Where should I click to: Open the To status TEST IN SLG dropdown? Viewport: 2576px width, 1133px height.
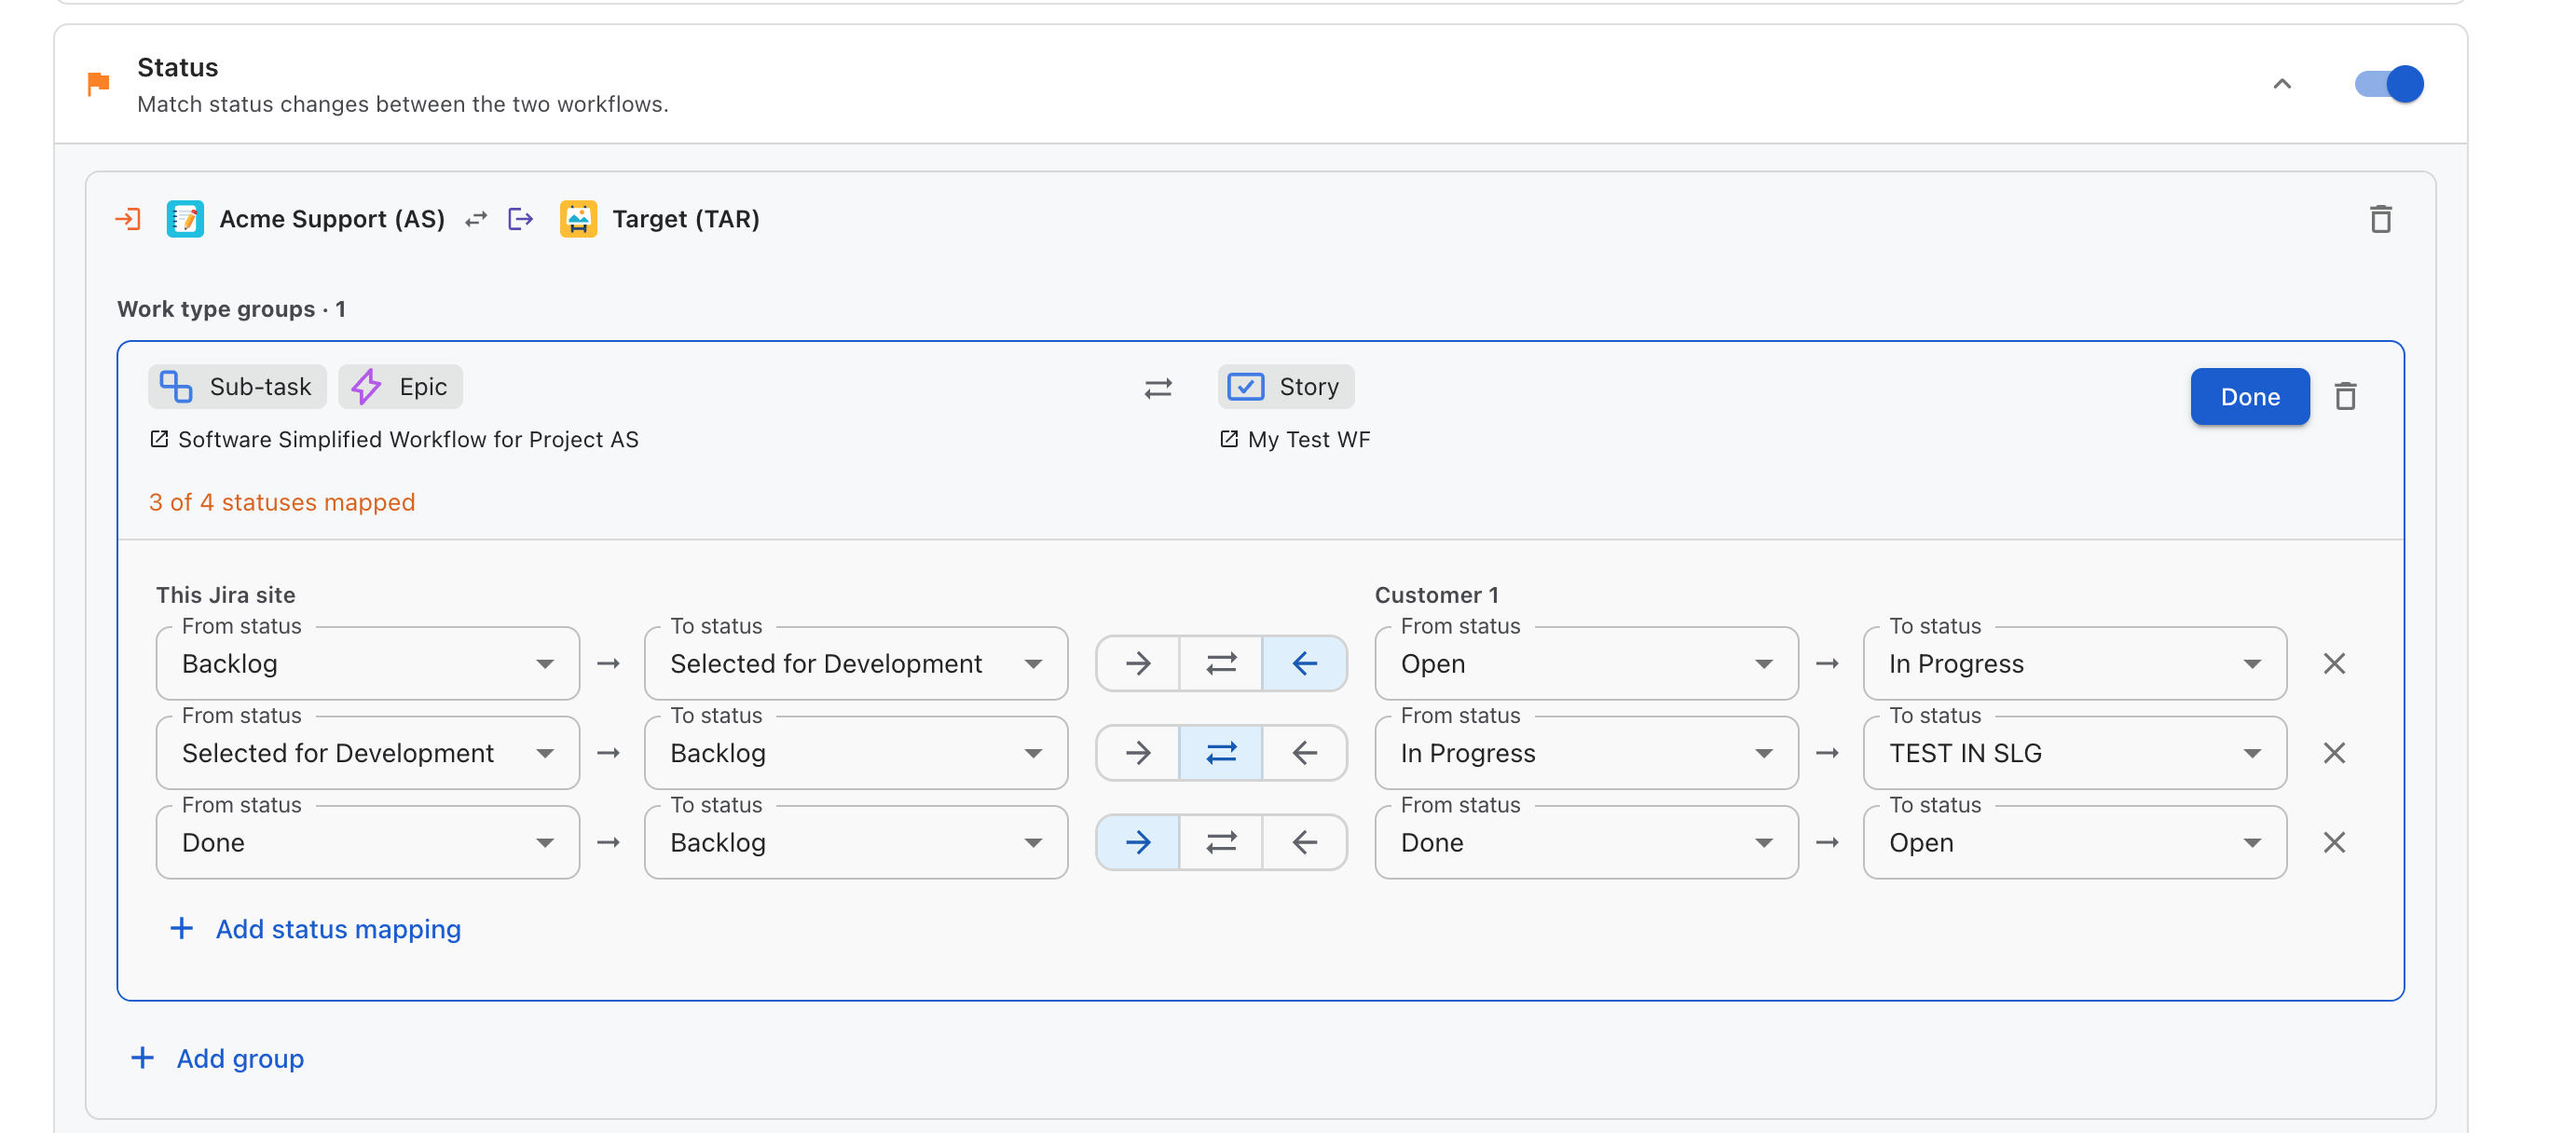coord(2075,753)
